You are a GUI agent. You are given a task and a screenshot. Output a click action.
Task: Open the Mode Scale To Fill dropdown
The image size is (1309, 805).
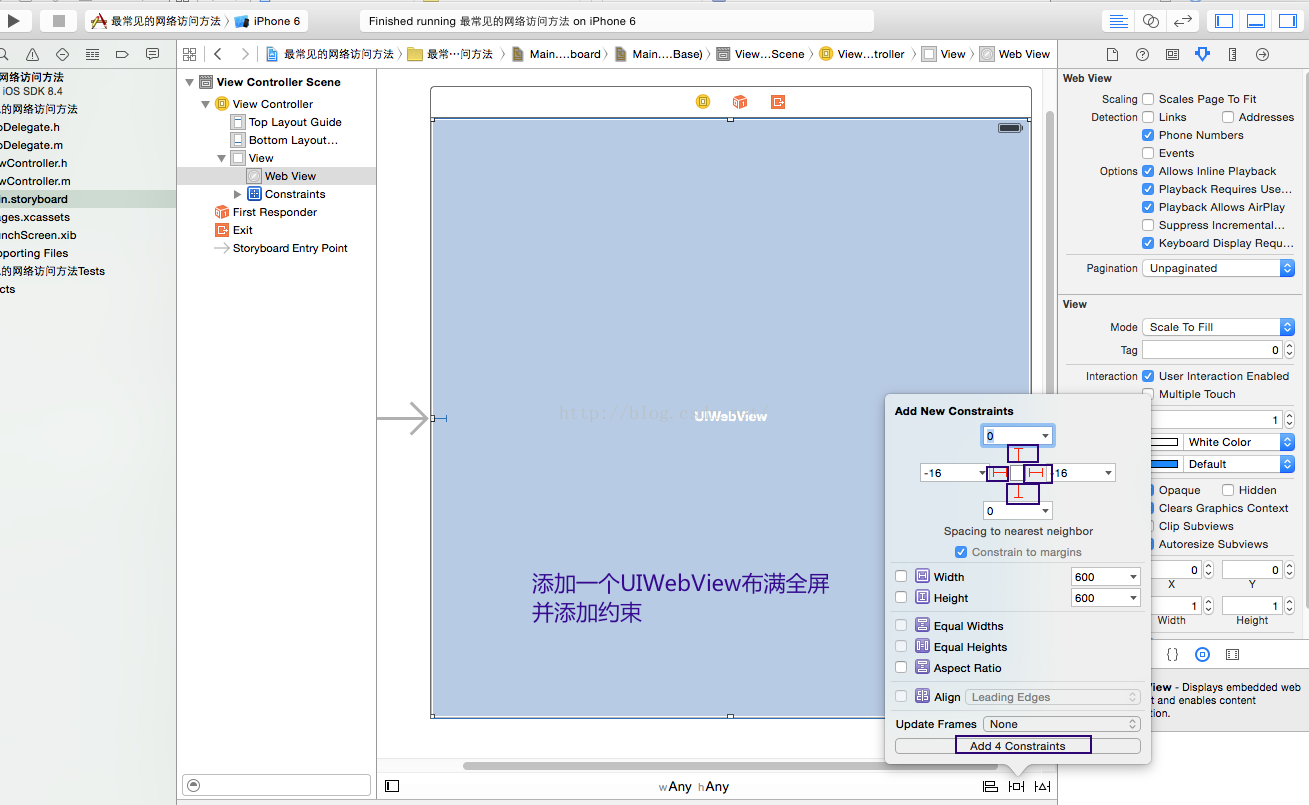click(1218, 327)
